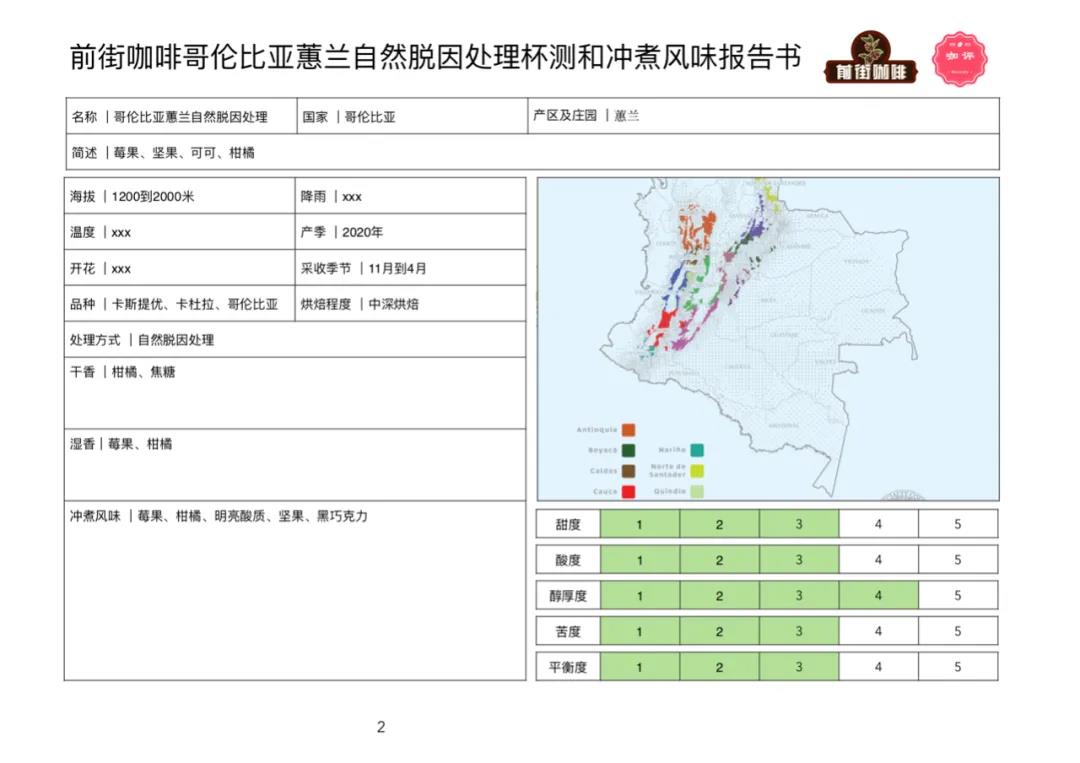Screen dimensions: 1080x763
Task: Click the 前街咖啡 brown logo icon
Action: tap(869, 59)
